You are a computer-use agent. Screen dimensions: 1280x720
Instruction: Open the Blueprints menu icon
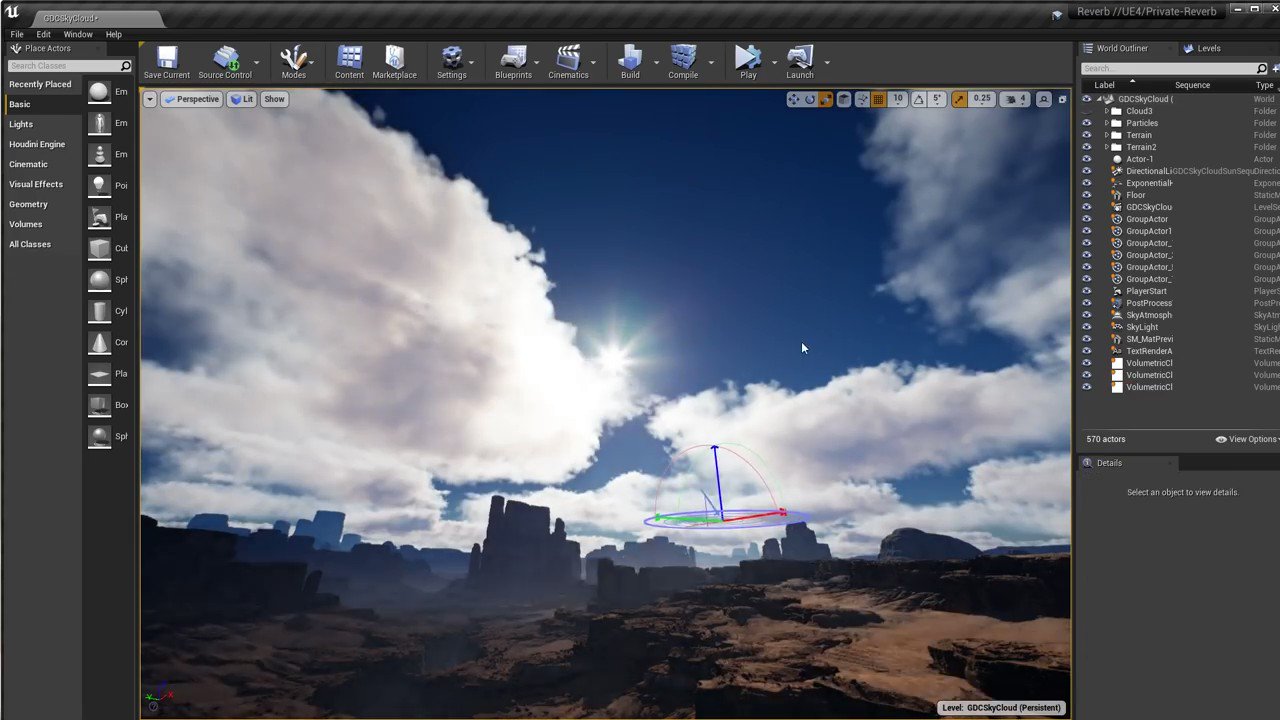click(x=513, y=57)
